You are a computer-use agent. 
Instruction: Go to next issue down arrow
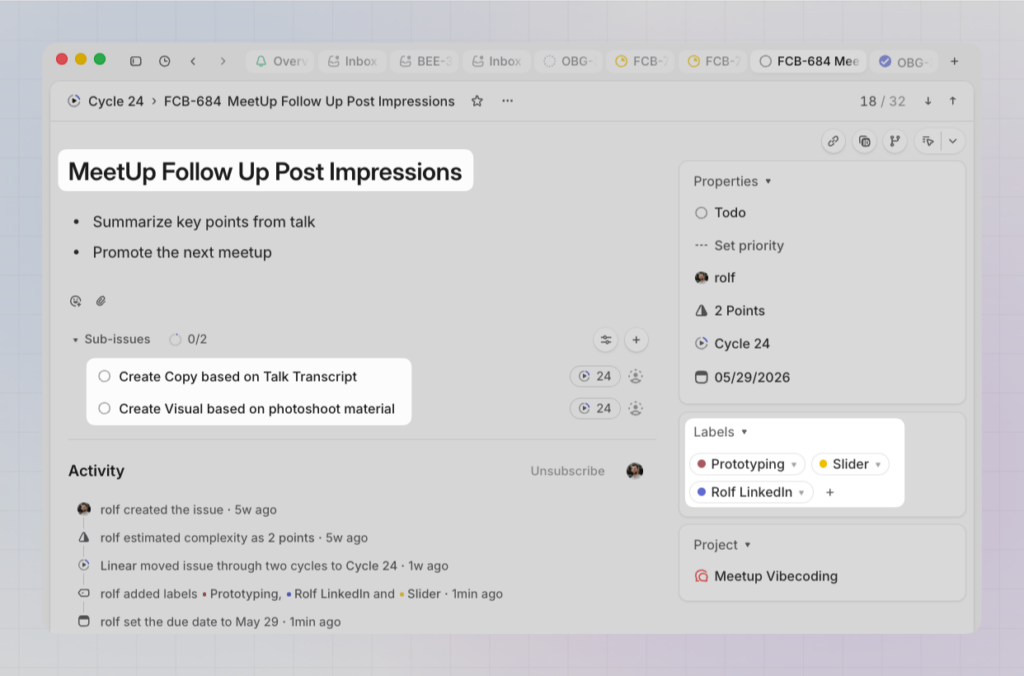[x=928, y=101]
